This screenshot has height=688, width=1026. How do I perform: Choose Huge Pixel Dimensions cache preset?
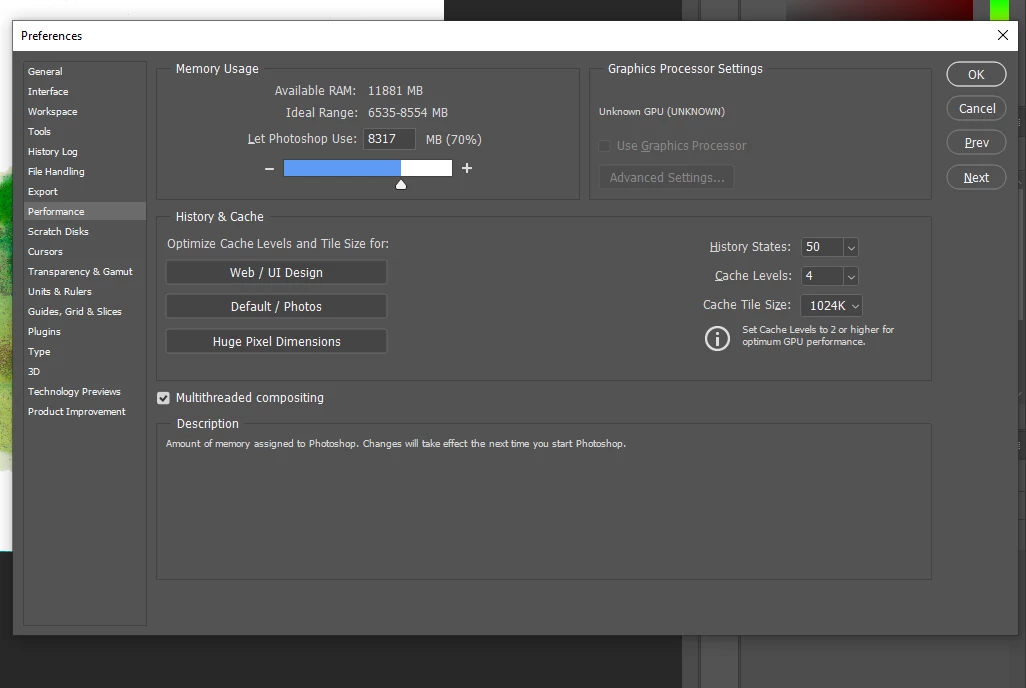pyautogui.click(x=276, y=341)
